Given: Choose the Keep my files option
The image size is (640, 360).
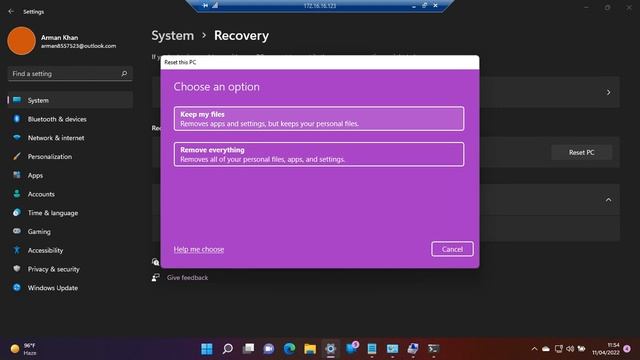Looking at the screenshot, I should [x=319, y=119].
